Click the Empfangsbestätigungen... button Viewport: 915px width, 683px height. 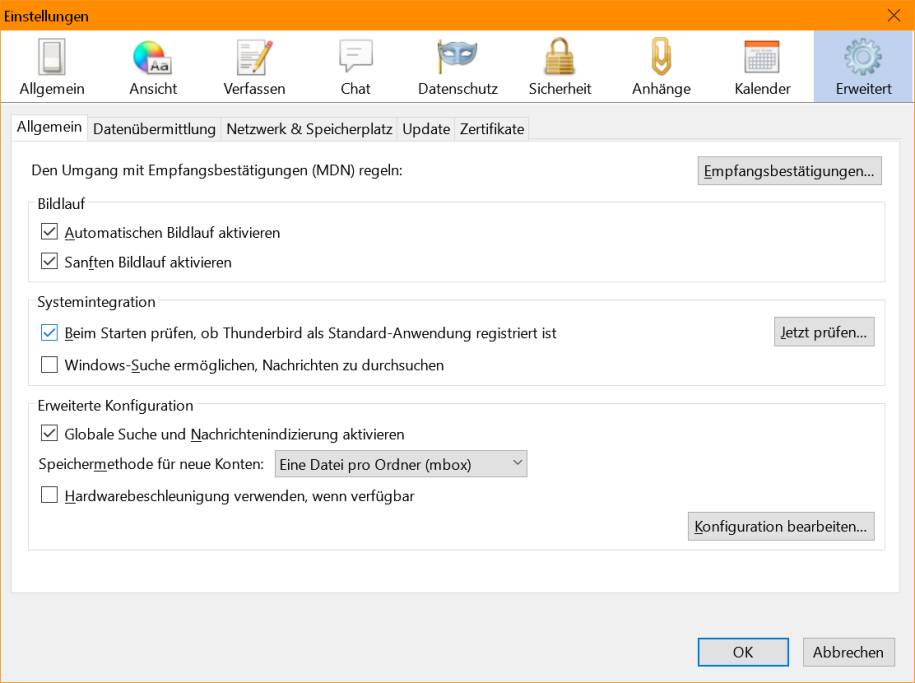click(789, 170)
